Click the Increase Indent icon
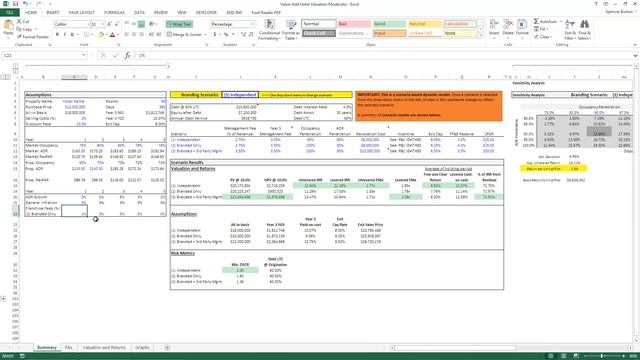Image resolution: width=640 pixels, height=360 pixels. click(x=158, y=35)
